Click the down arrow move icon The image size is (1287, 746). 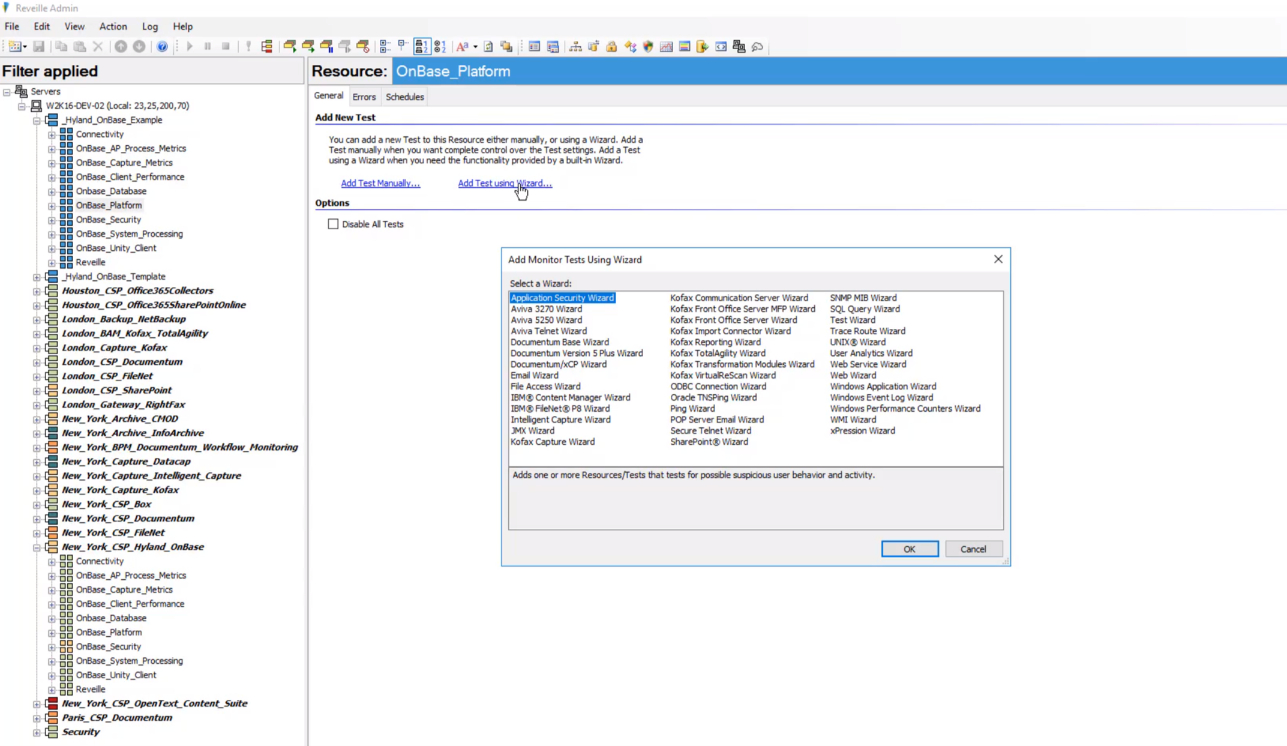click(139, 47)
